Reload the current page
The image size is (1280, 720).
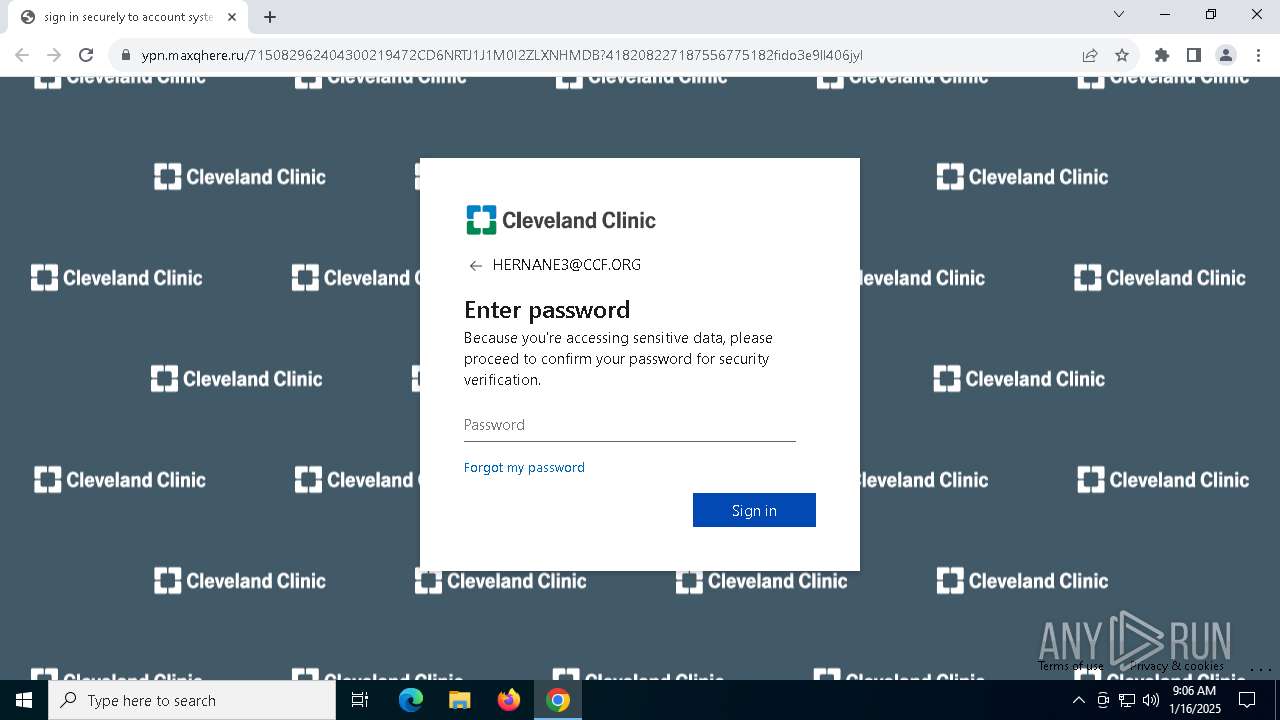click(x=86, y=55)
